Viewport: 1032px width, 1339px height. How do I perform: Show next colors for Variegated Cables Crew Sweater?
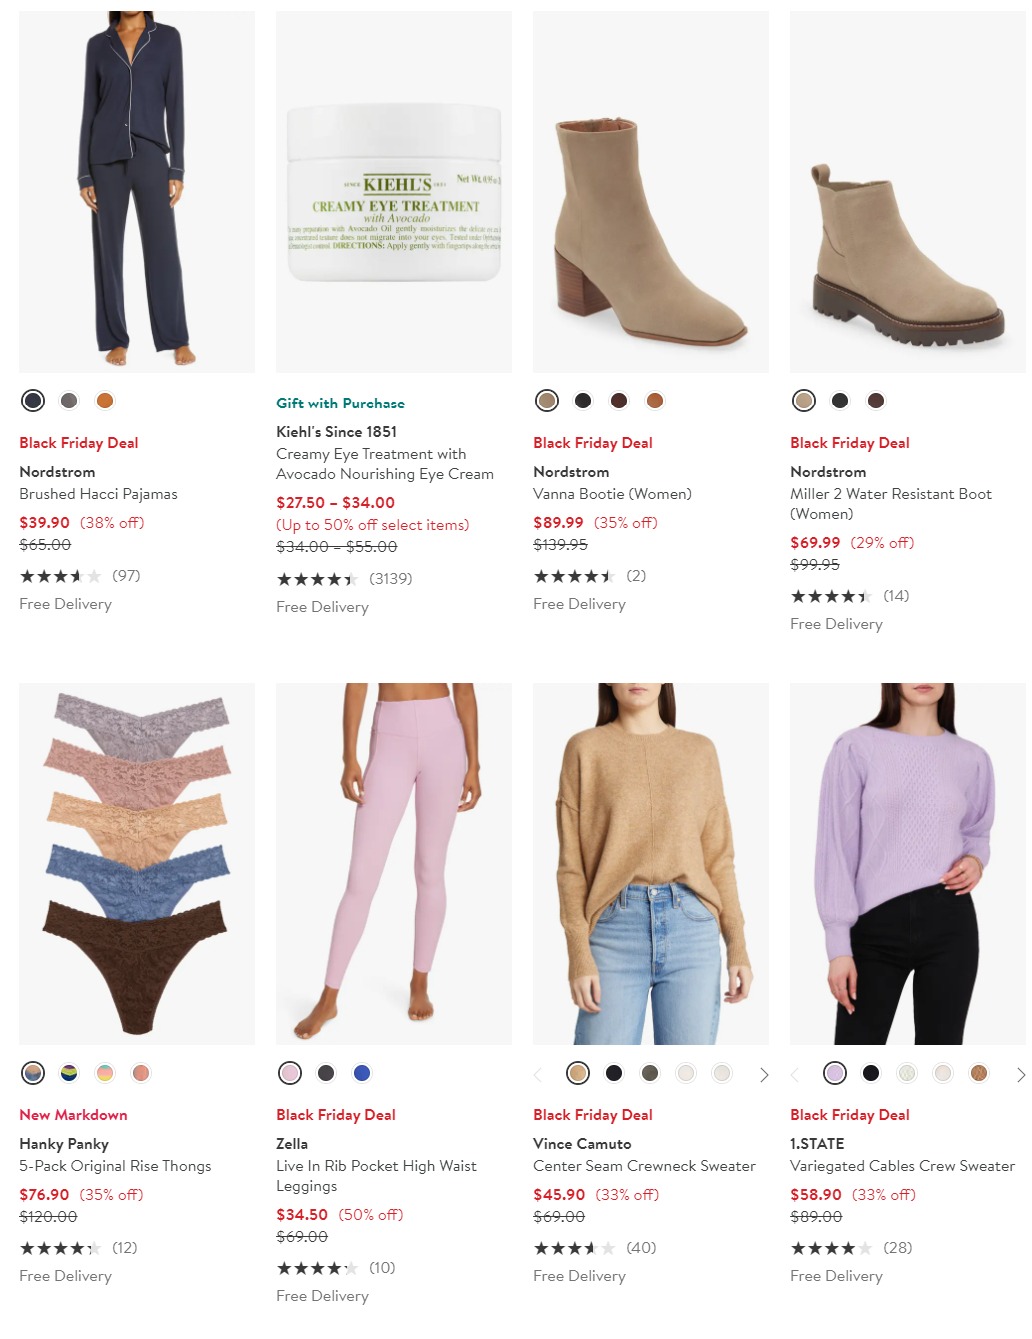[1020, 1075]
